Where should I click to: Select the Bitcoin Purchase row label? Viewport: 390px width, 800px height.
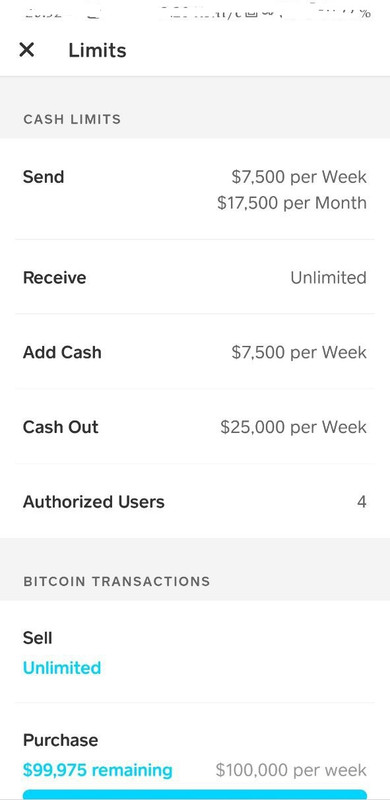click(x=60, y=740)
